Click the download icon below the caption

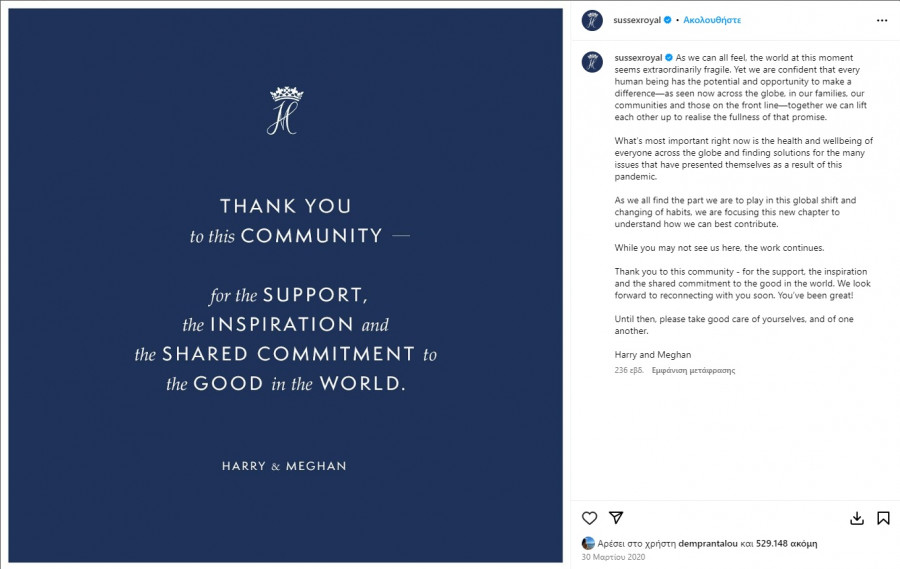point(857,518)
